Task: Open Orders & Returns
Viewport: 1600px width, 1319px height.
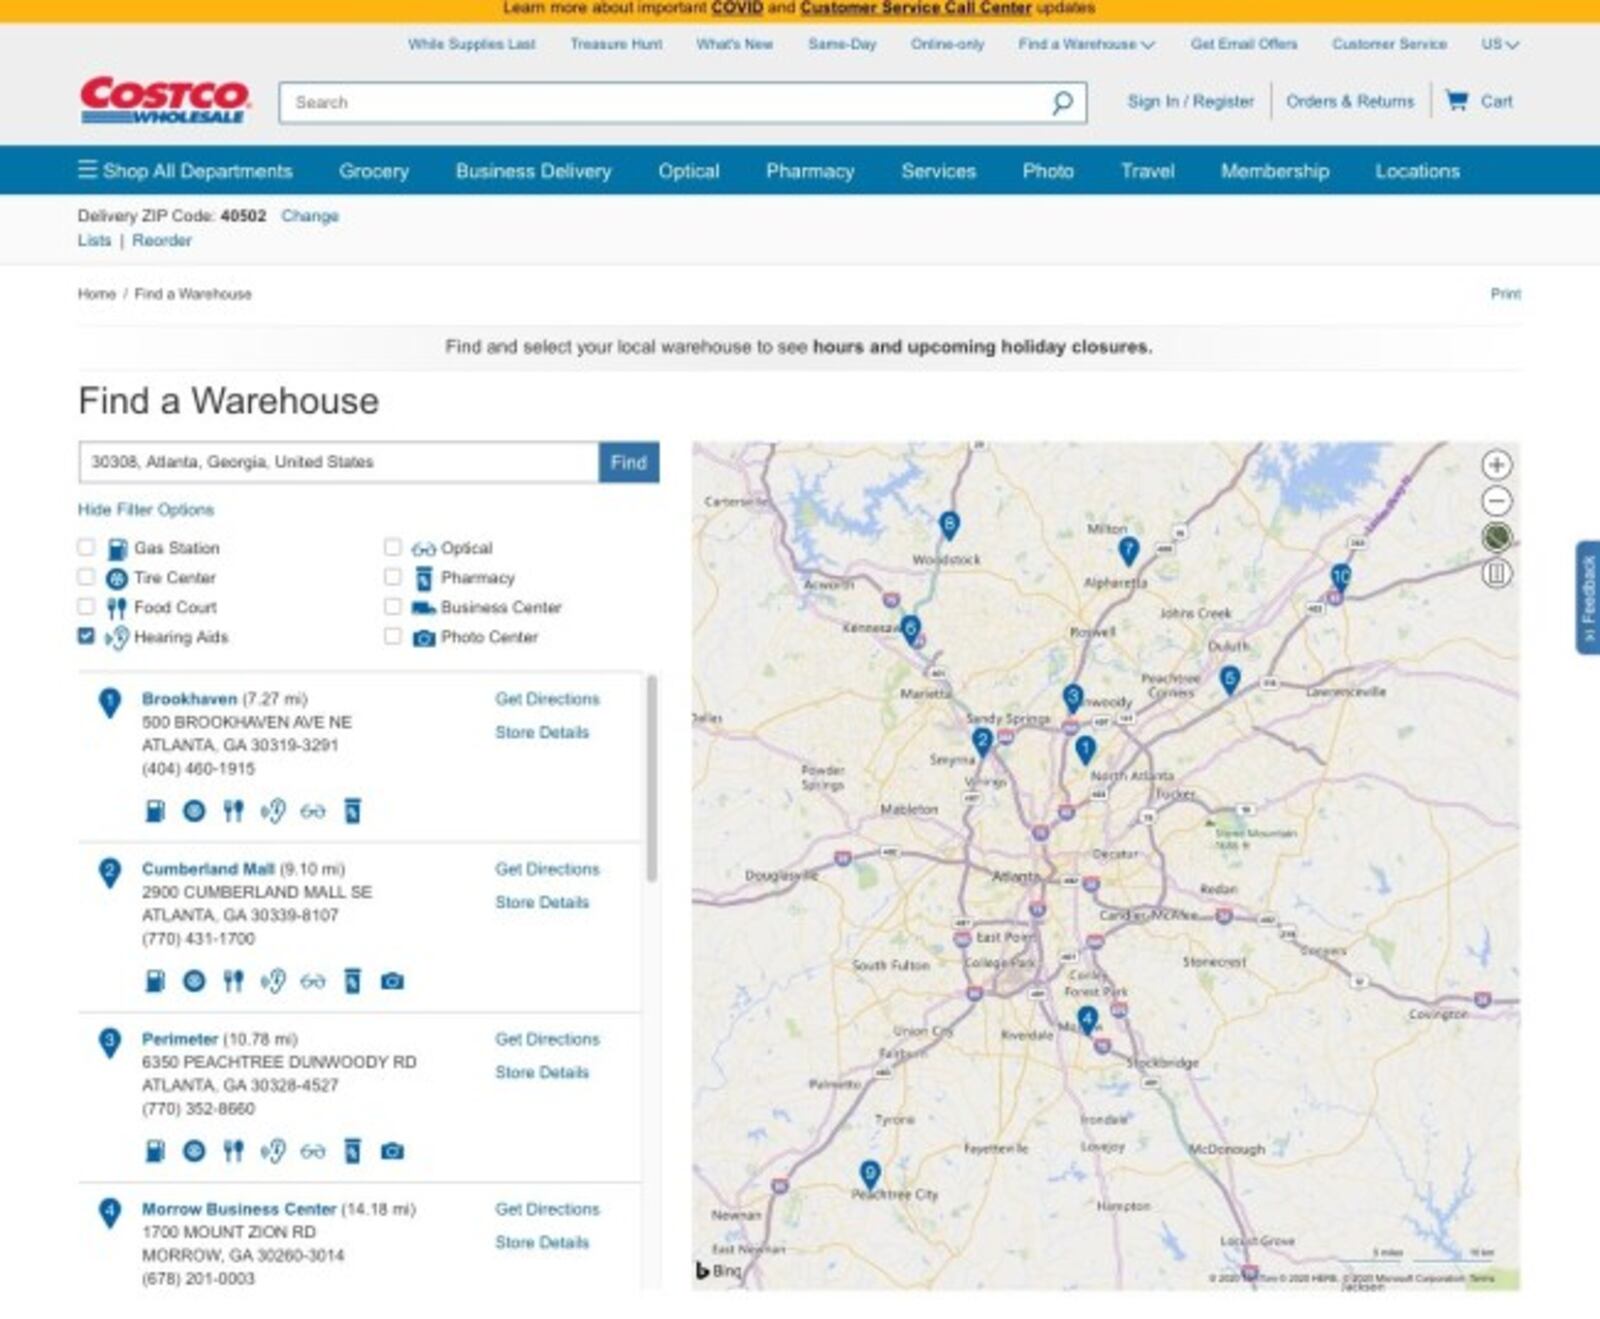Action: [1350, 101]
